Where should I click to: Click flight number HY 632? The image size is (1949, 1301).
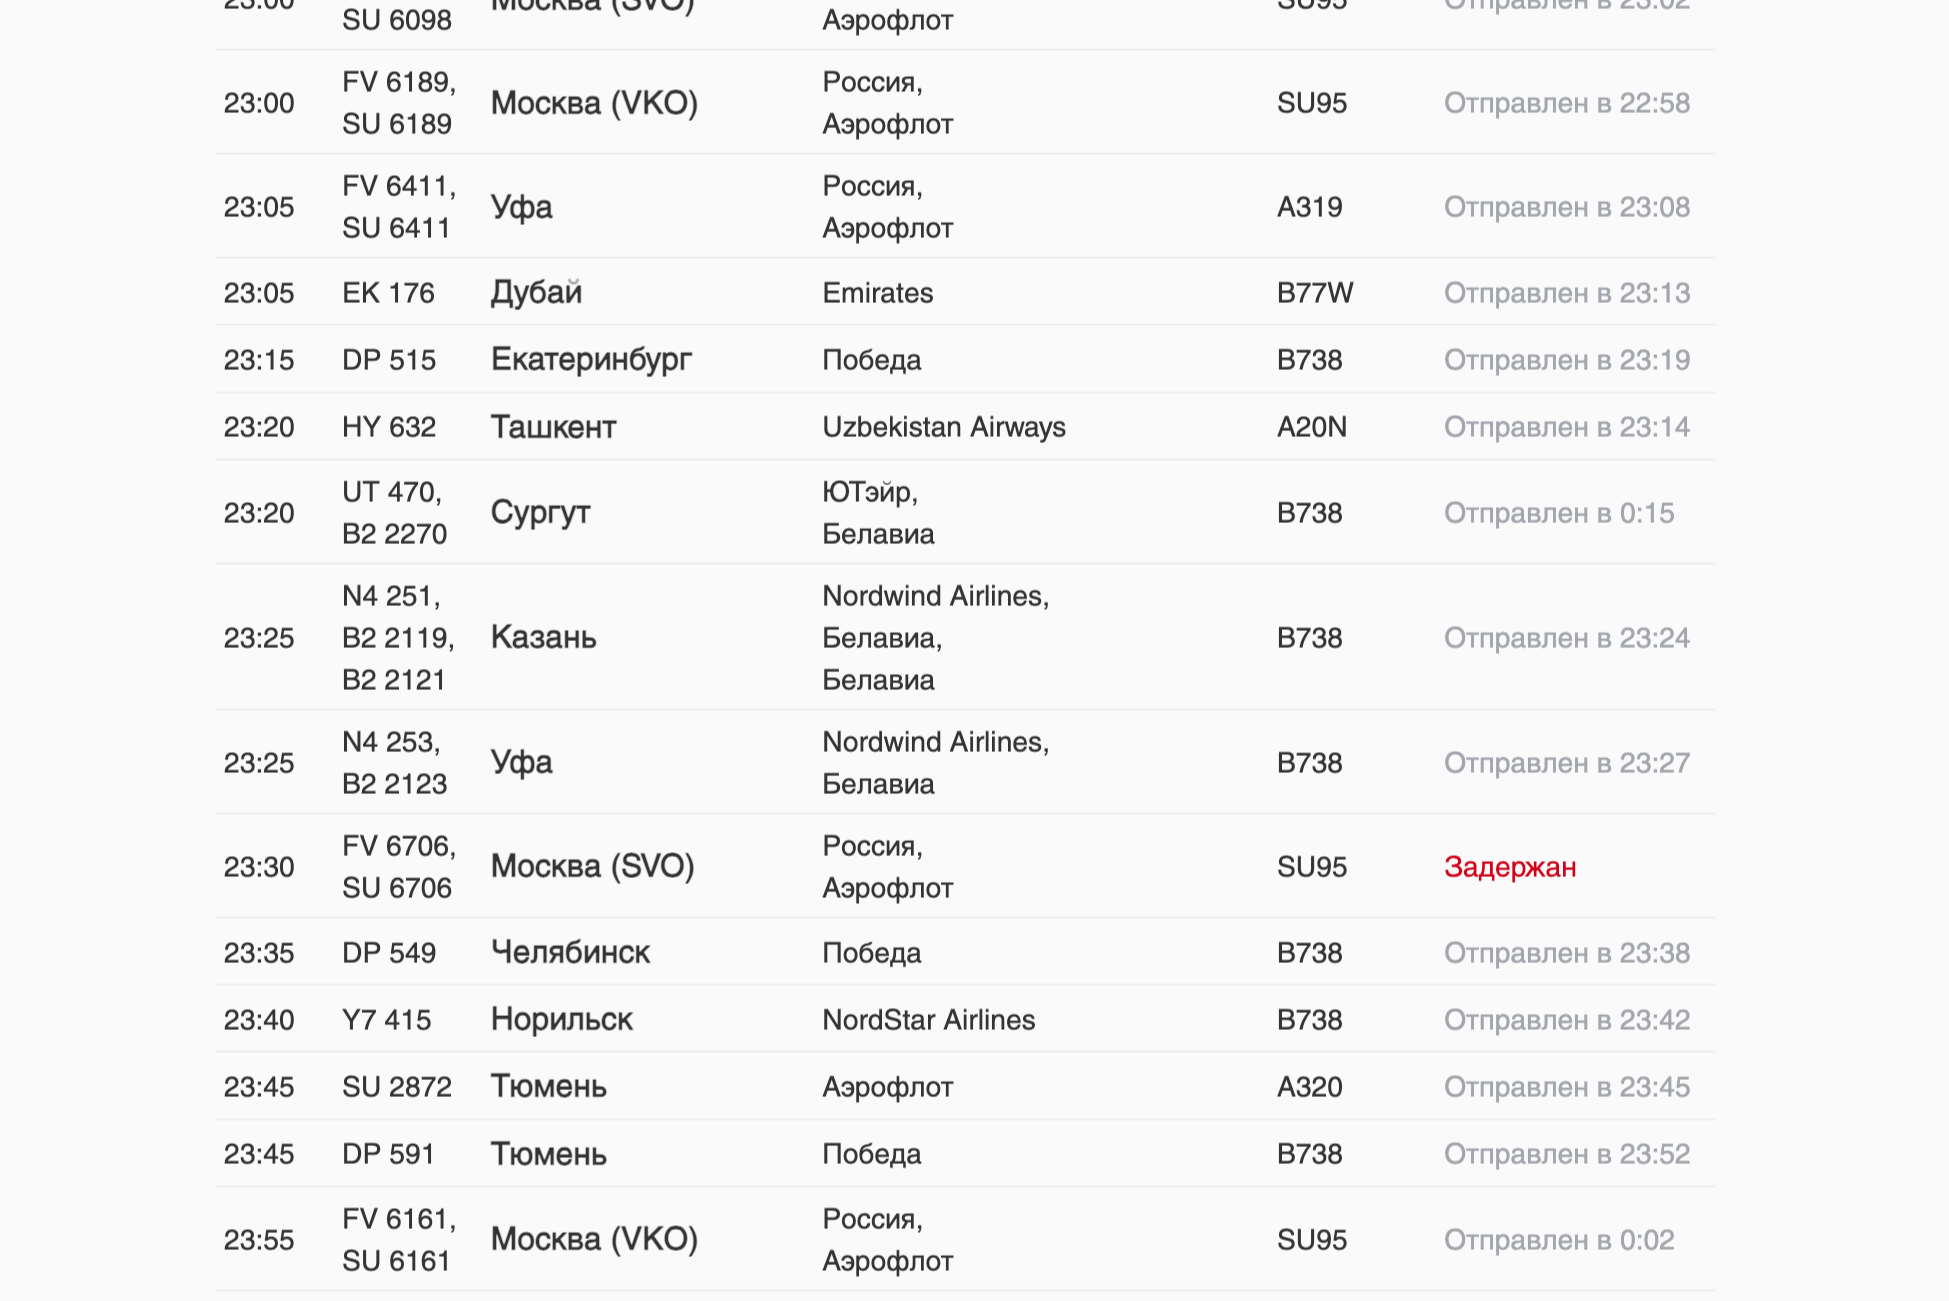click(389, 427)
